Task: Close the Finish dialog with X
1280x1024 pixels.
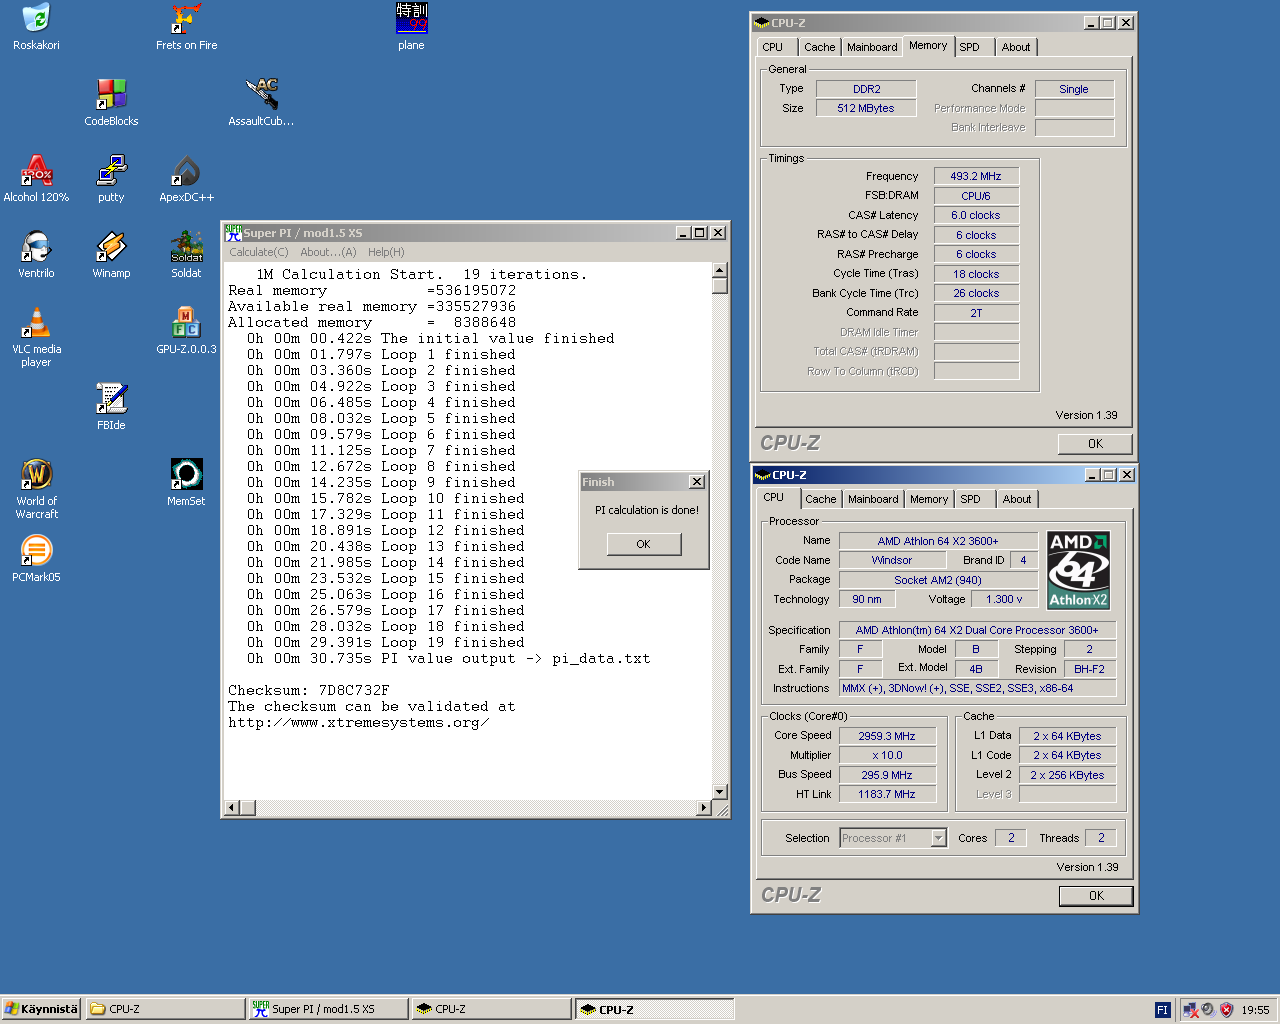Action: (697, 482)
